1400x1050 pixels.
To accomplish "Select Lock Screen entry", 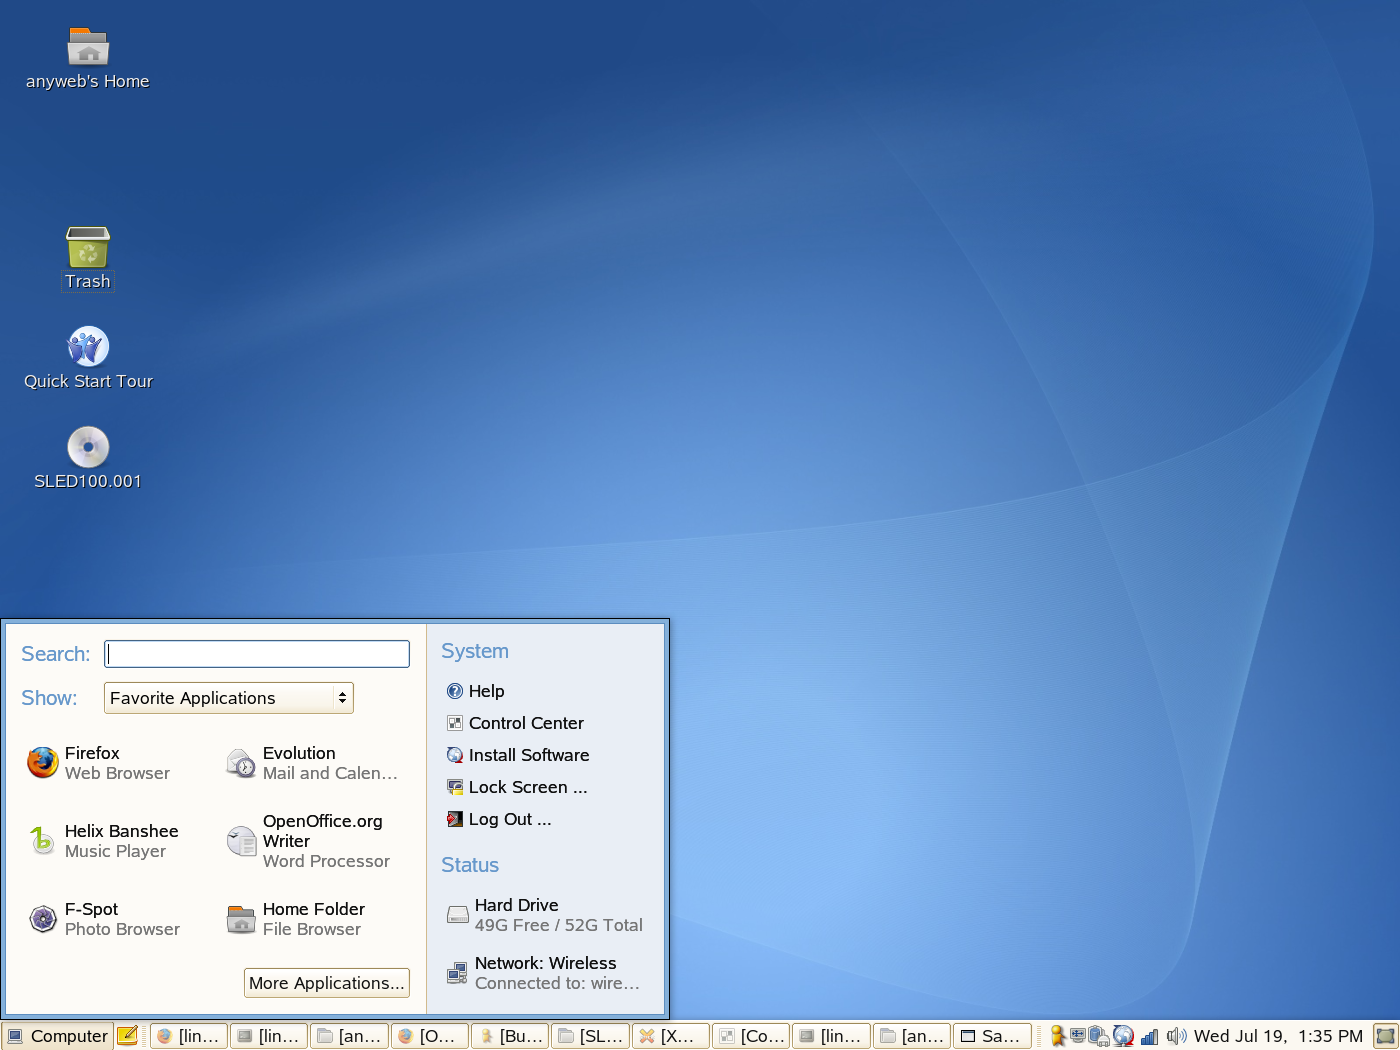I will pos(517,787).
